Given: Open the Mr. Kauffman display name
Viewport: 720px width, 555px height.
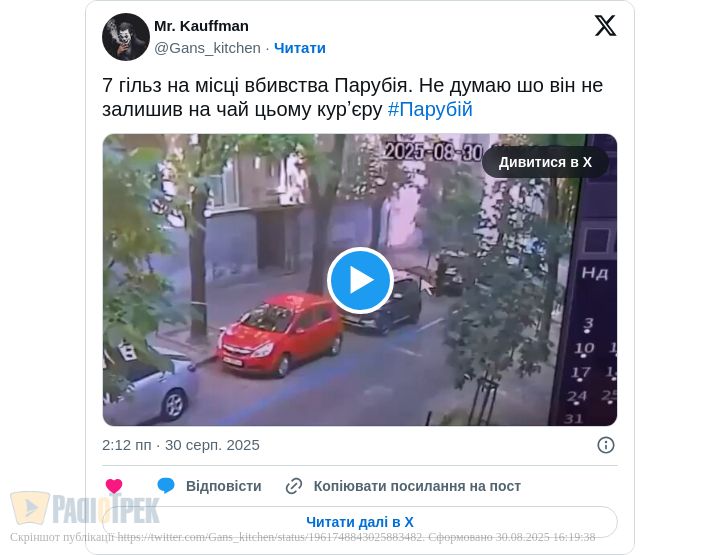Looking at the screenshot, I should click(201, 26).
